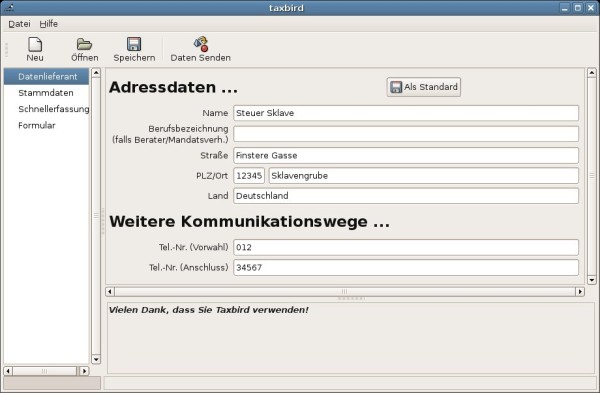600x393 pixels.
Task: Save data with the Speichern floppy icon
Action: (x=134, y=44)
